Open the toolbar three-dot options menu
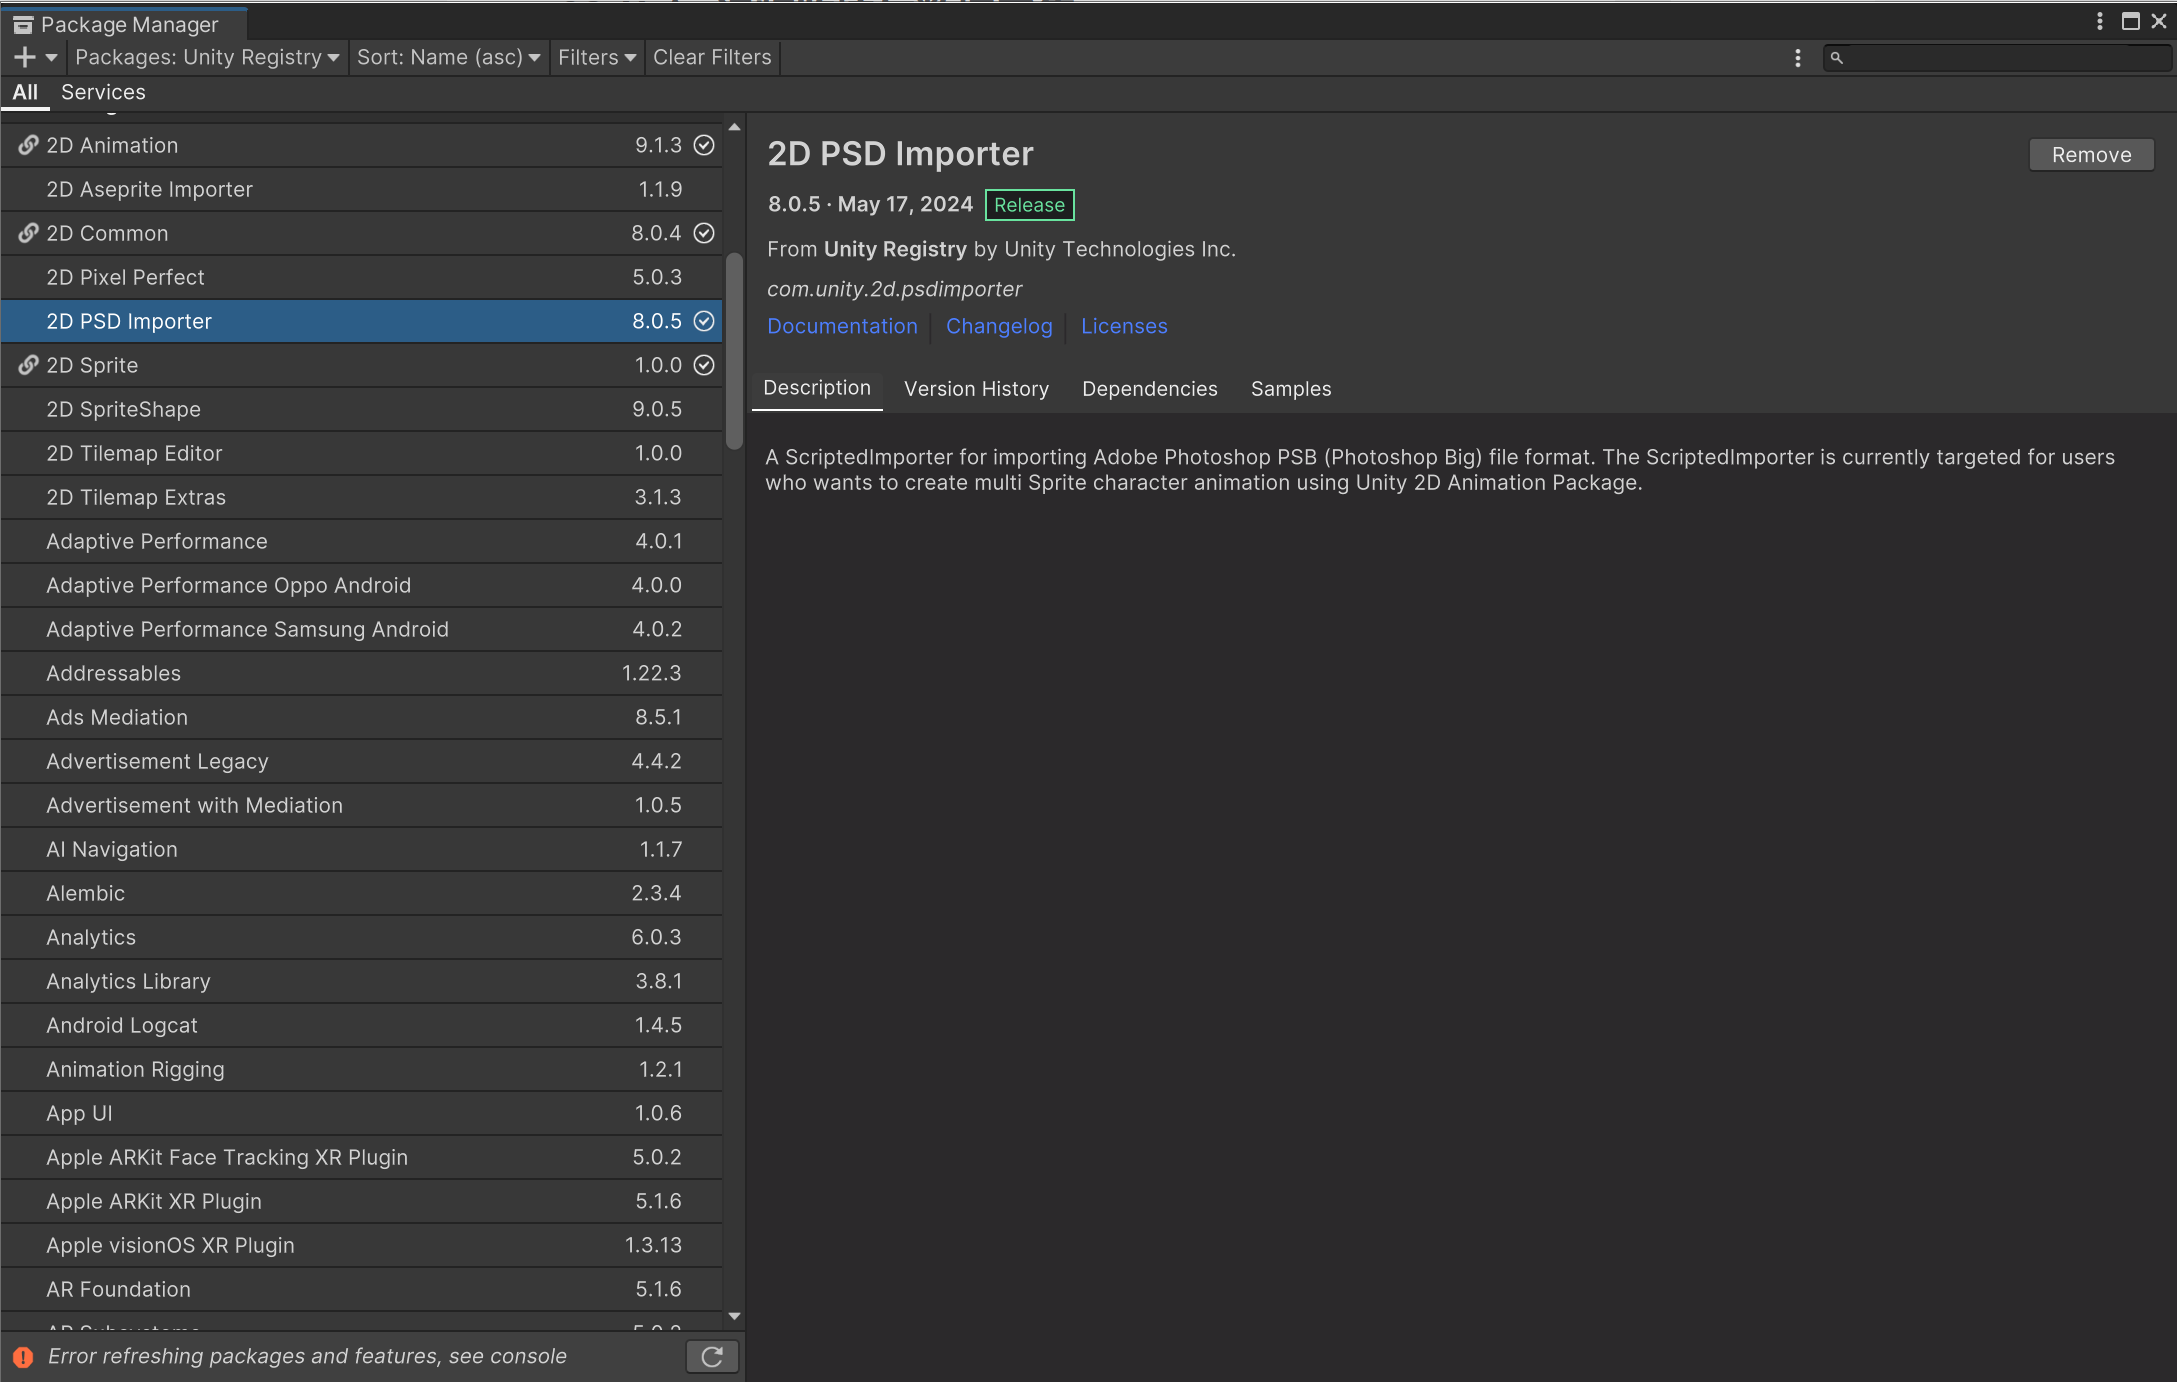The height and width of the screenshot is (1382, 2177). 1797,58
